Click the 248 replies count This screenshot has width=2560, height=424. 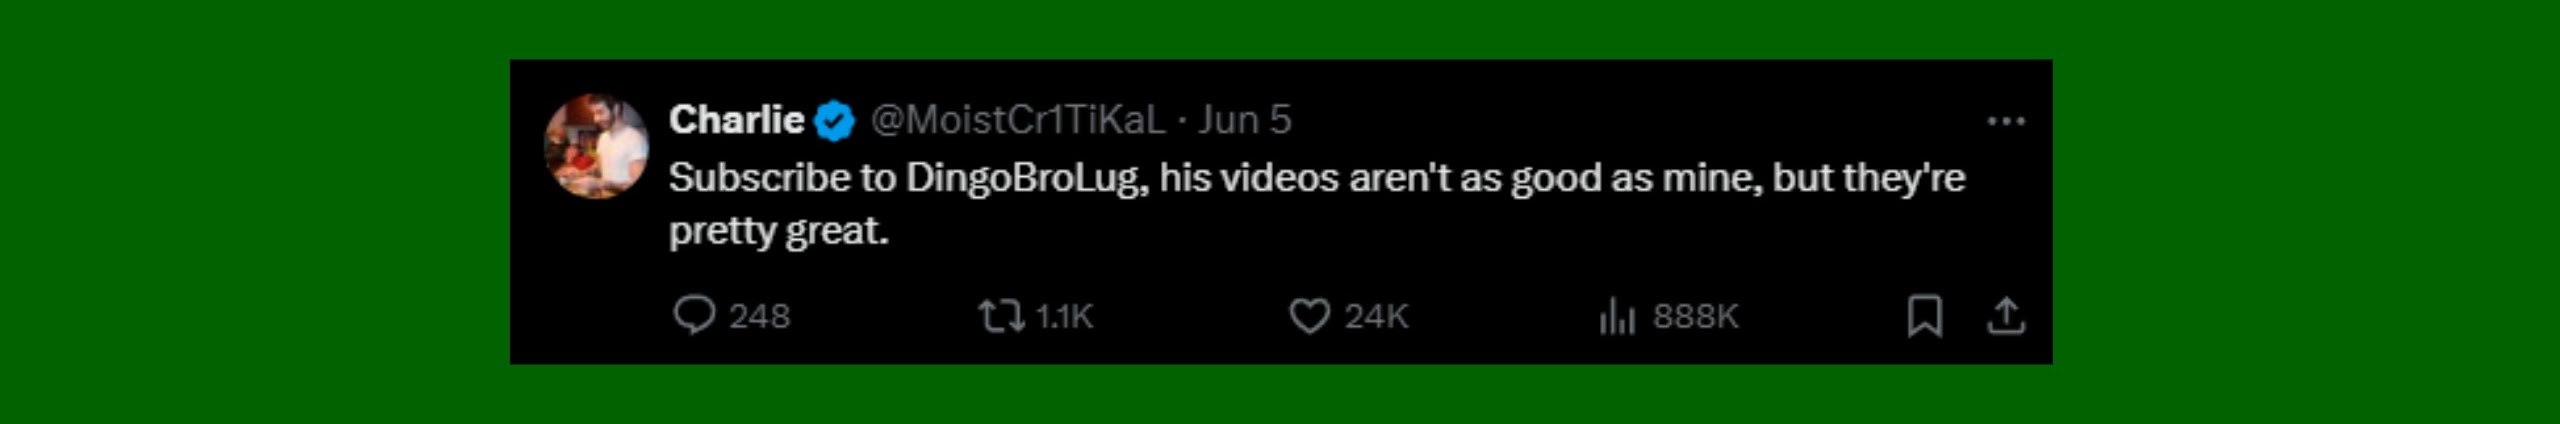(759, 316)
